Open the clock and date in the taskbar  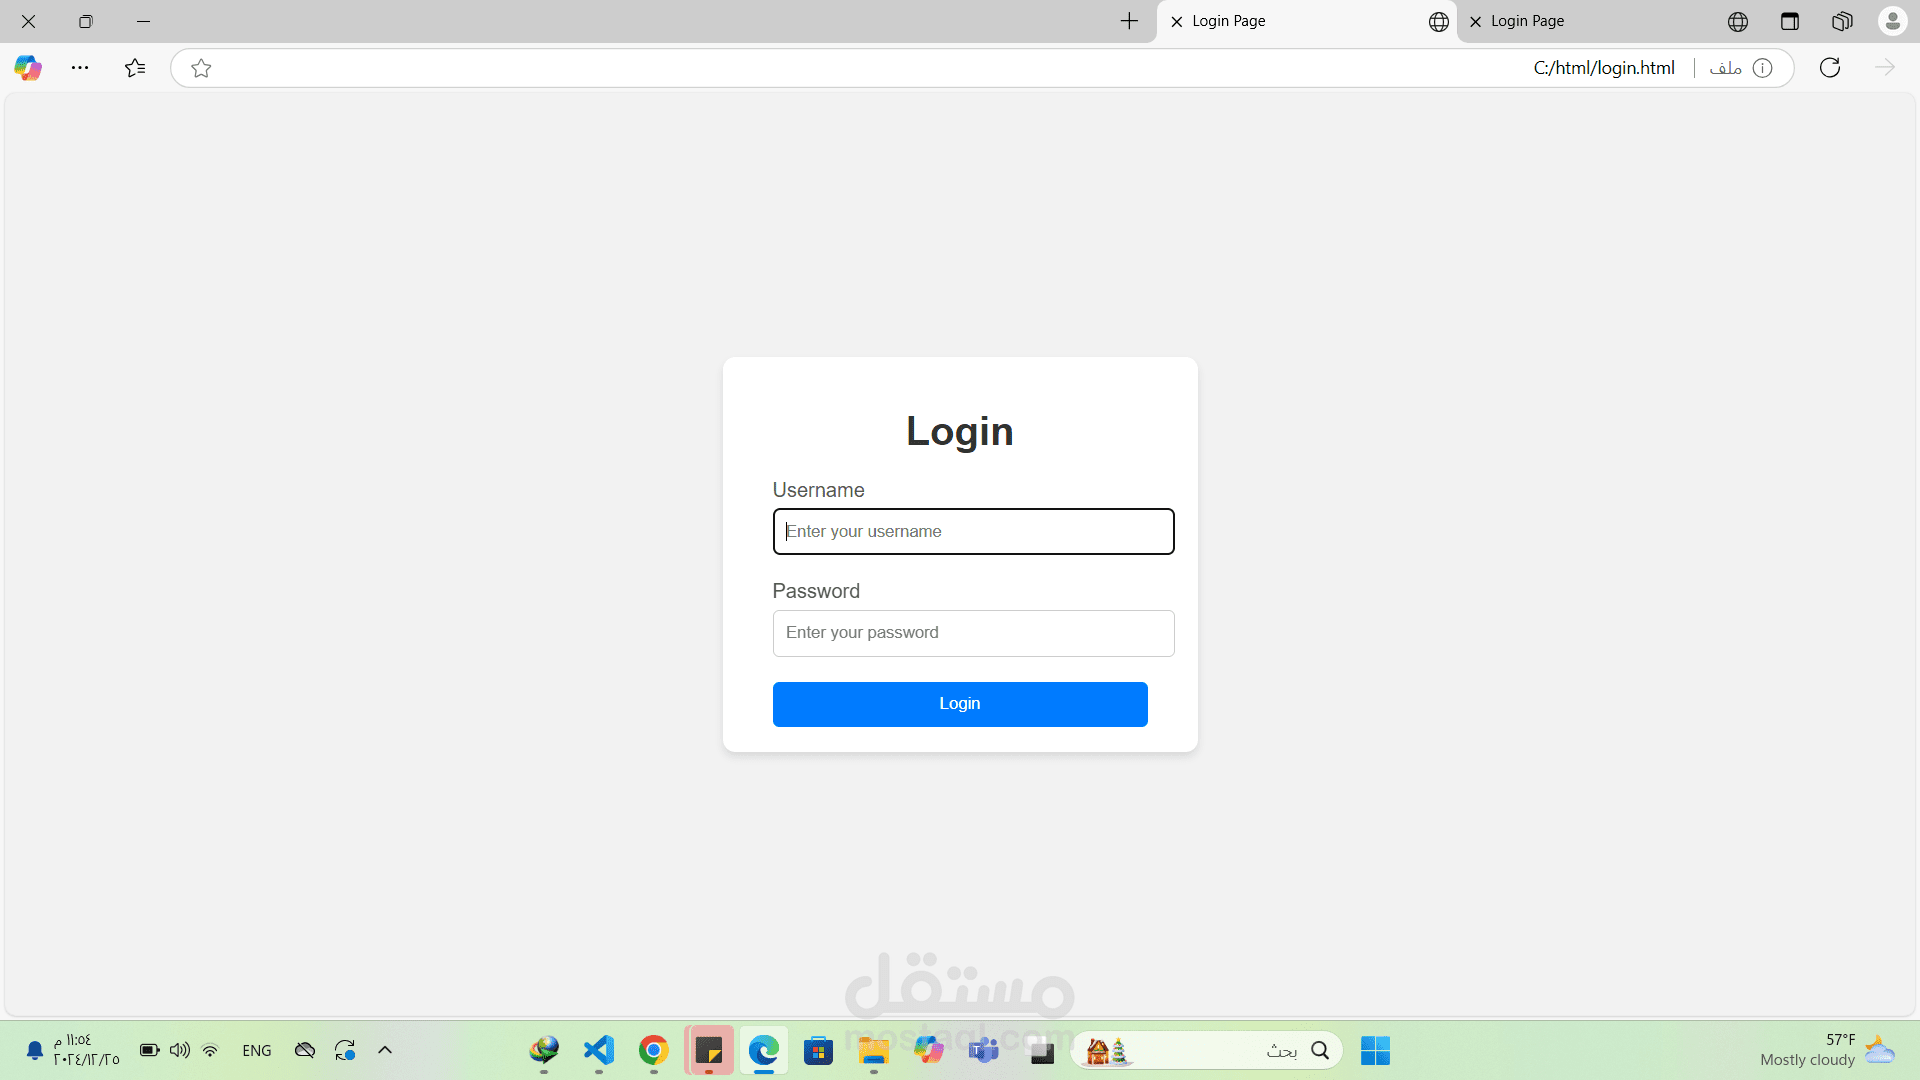point(86,1050)
